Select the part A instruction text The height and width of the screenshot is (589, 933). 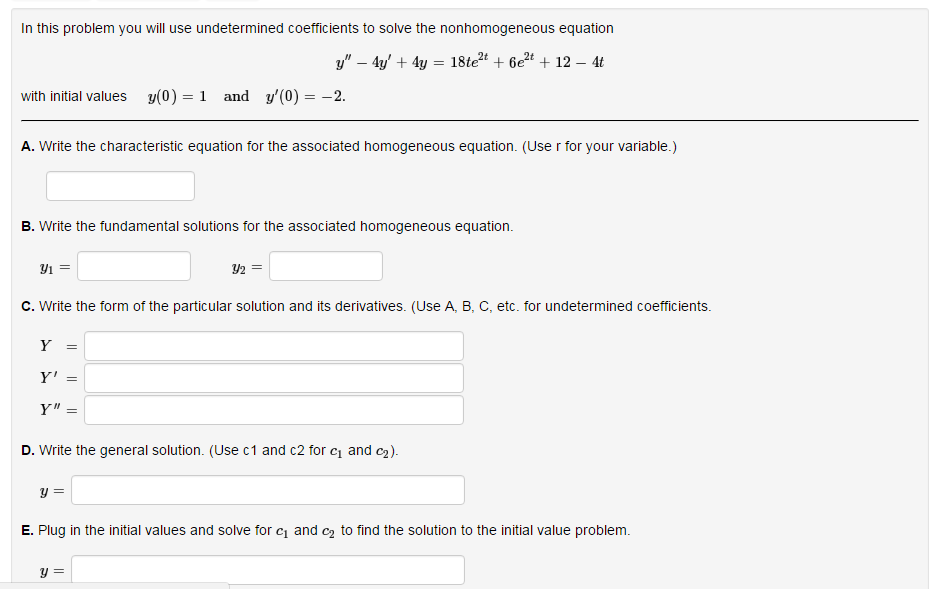pos(350,145)
